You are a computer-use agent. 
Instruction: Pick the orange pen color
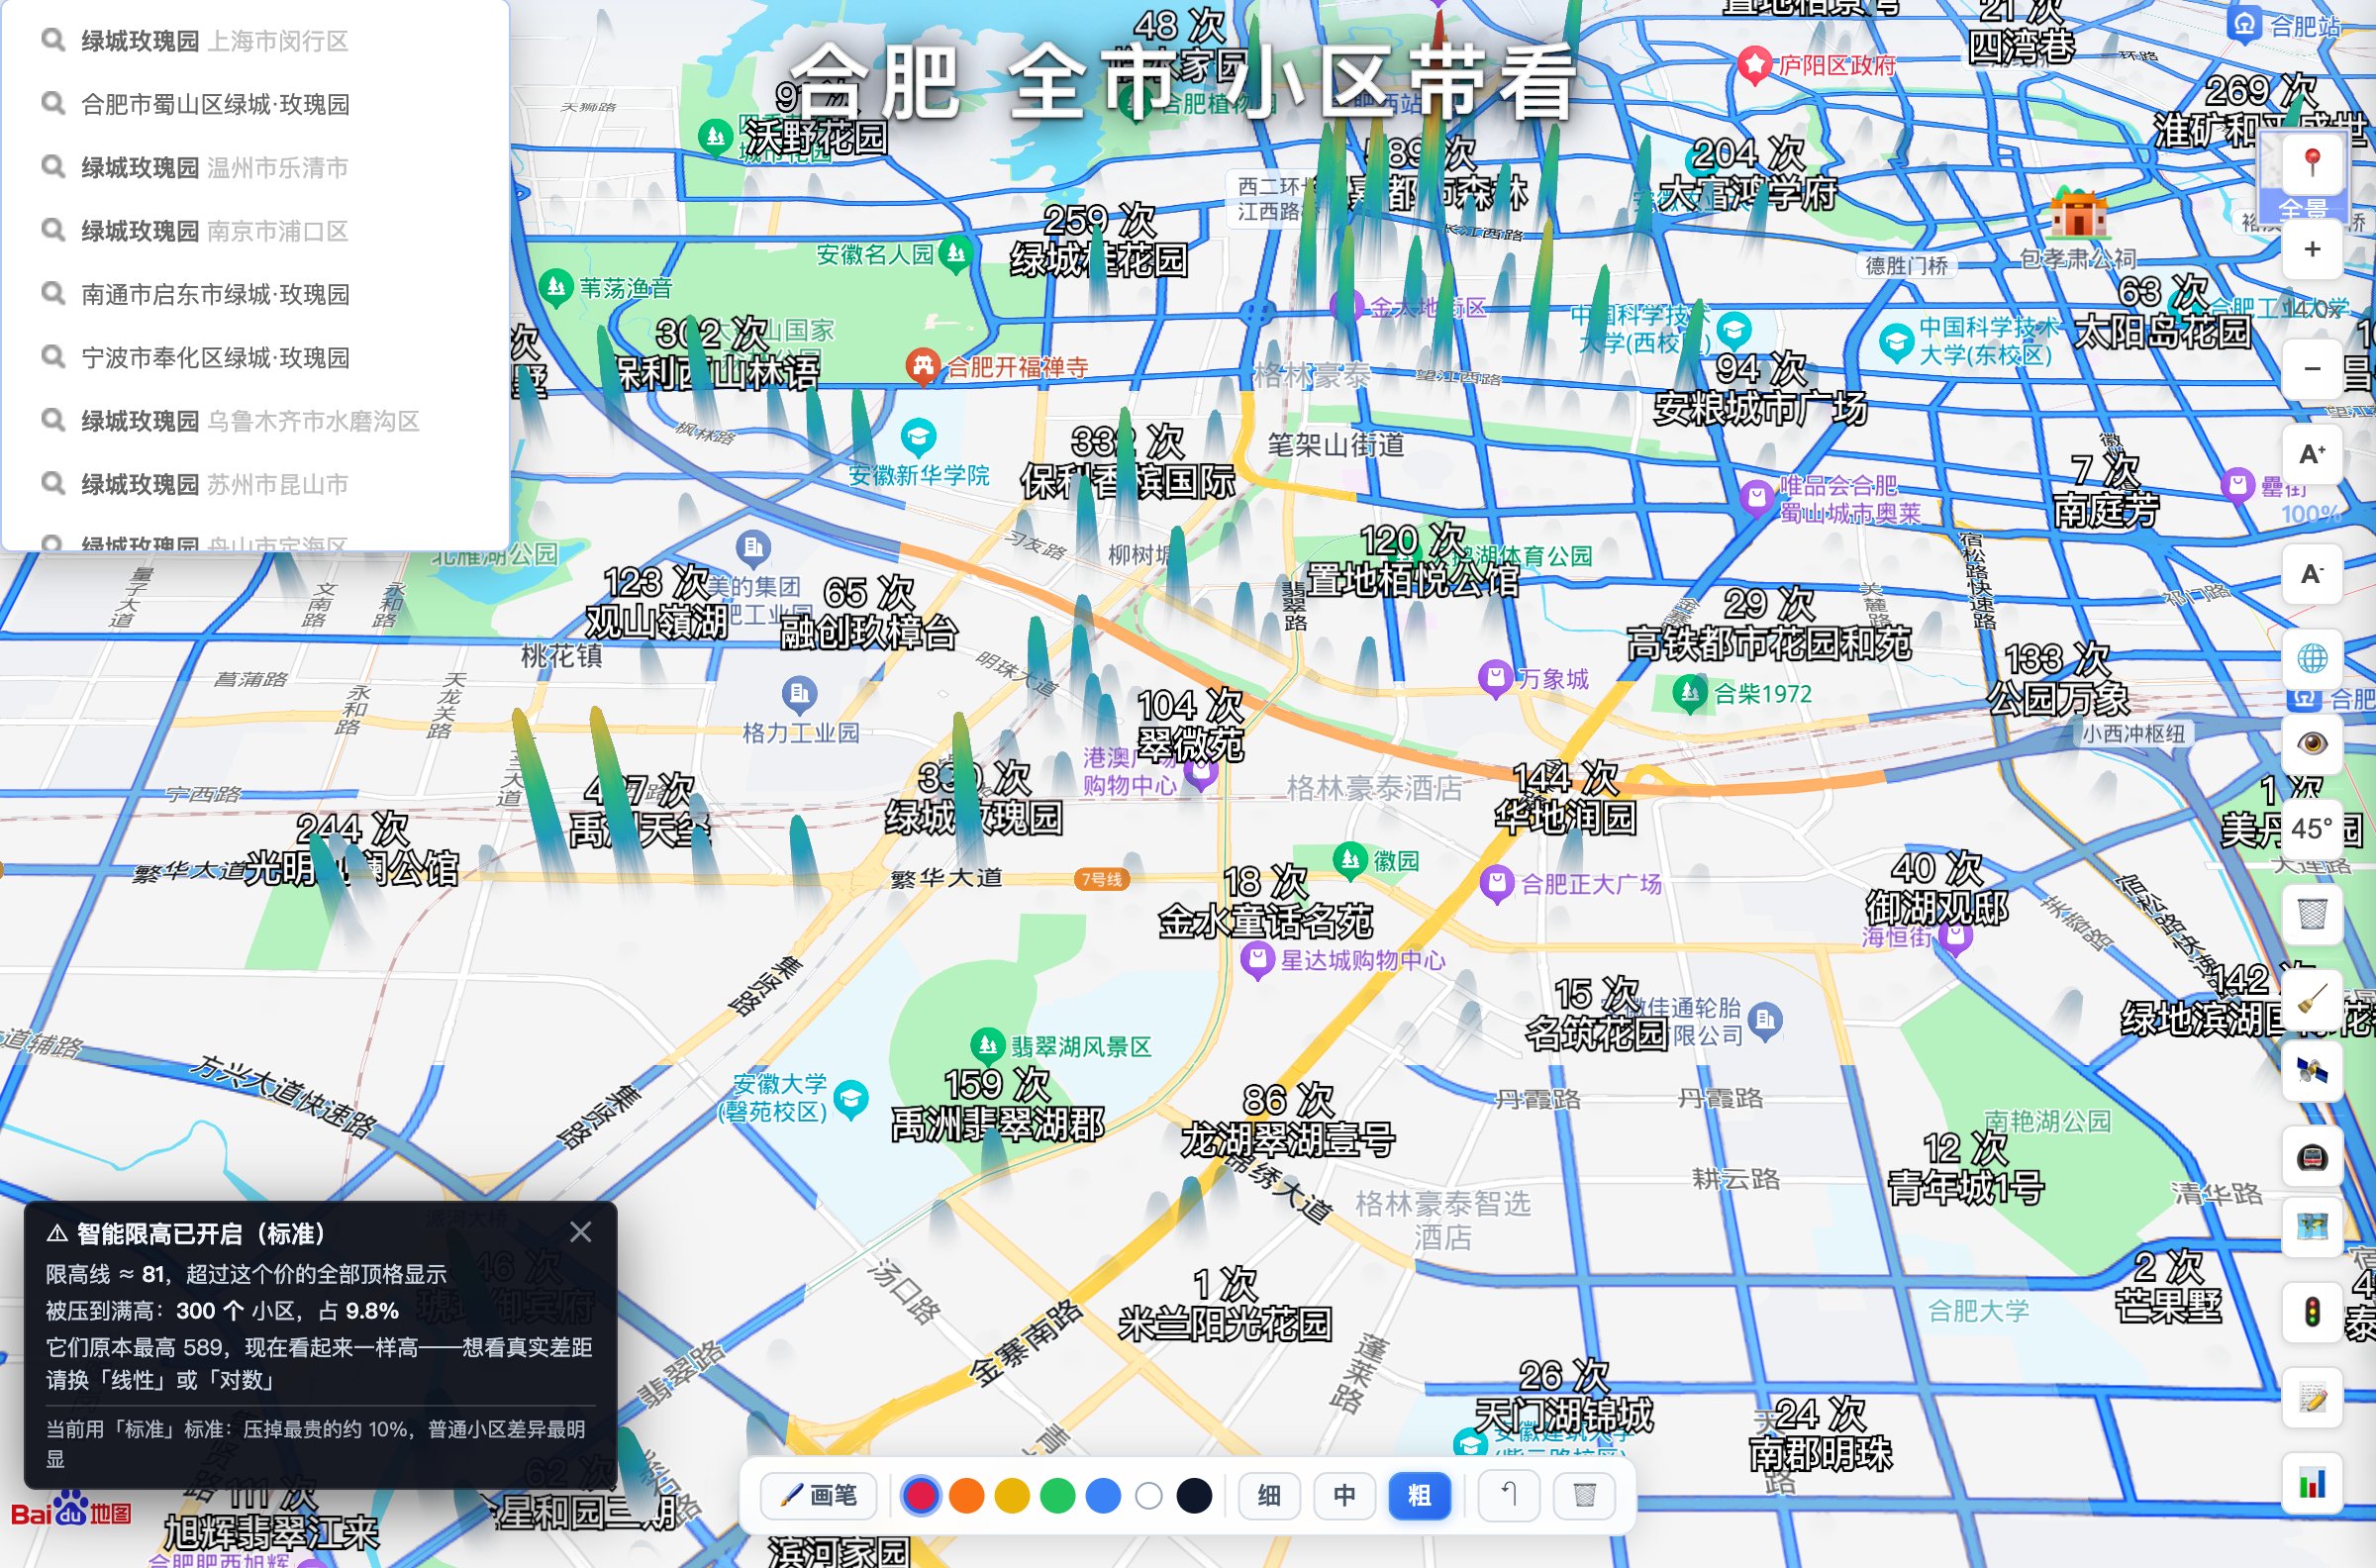(966, 1496)
